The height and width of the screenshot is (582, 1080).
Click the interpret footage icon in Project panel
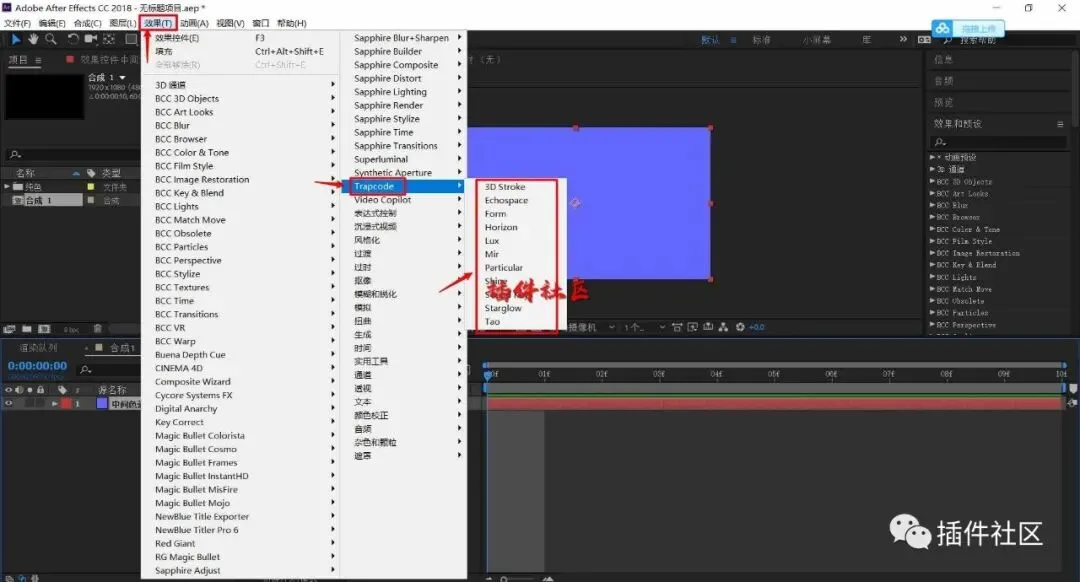10,329
